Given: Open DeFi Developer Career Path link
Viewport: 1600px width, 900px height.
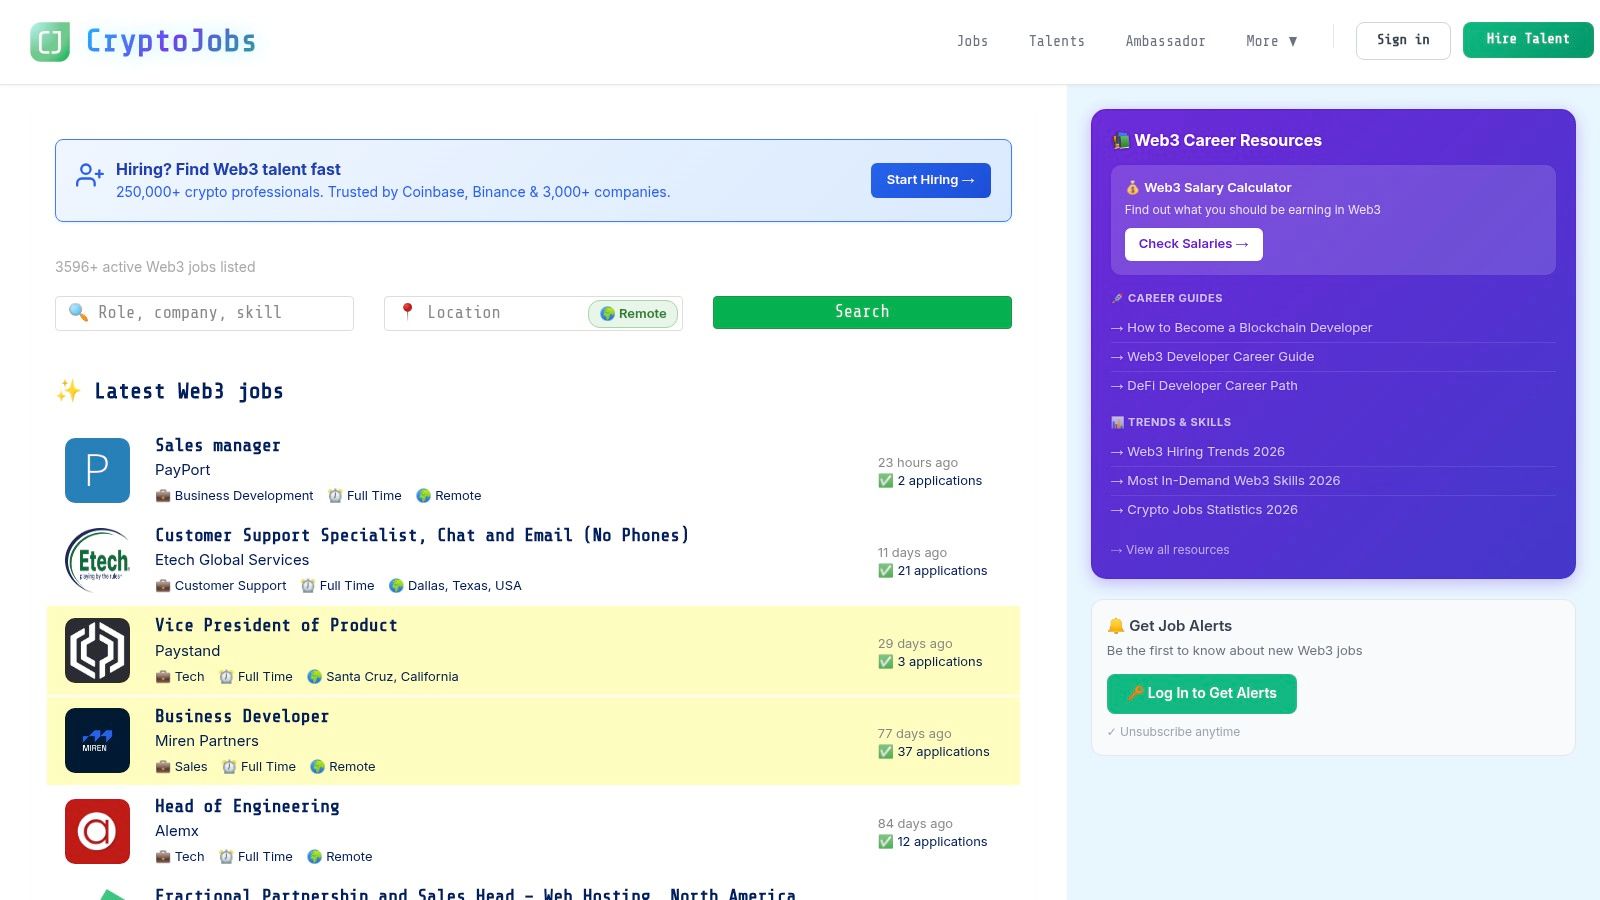Looking at the screenshot, I should click(1204, 386).
